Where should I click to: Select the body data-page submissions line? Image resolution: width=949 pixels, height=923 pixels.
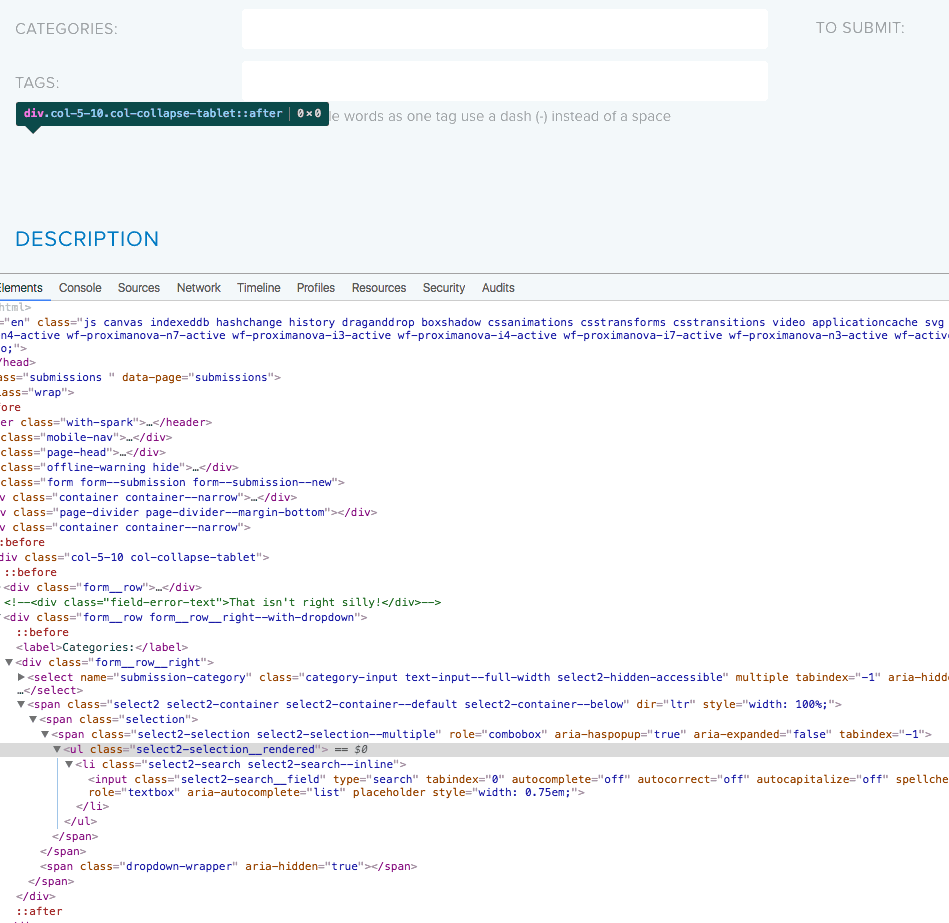tap(140, 378)
